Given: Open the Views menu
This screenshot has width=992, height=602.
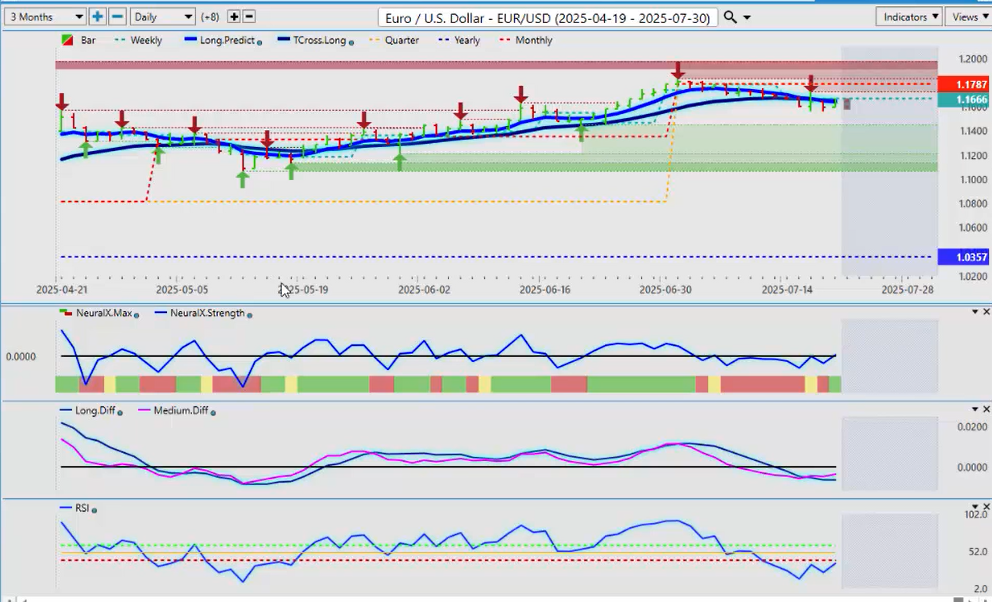Looking at the screenshot, I should [x=968, y=17].
